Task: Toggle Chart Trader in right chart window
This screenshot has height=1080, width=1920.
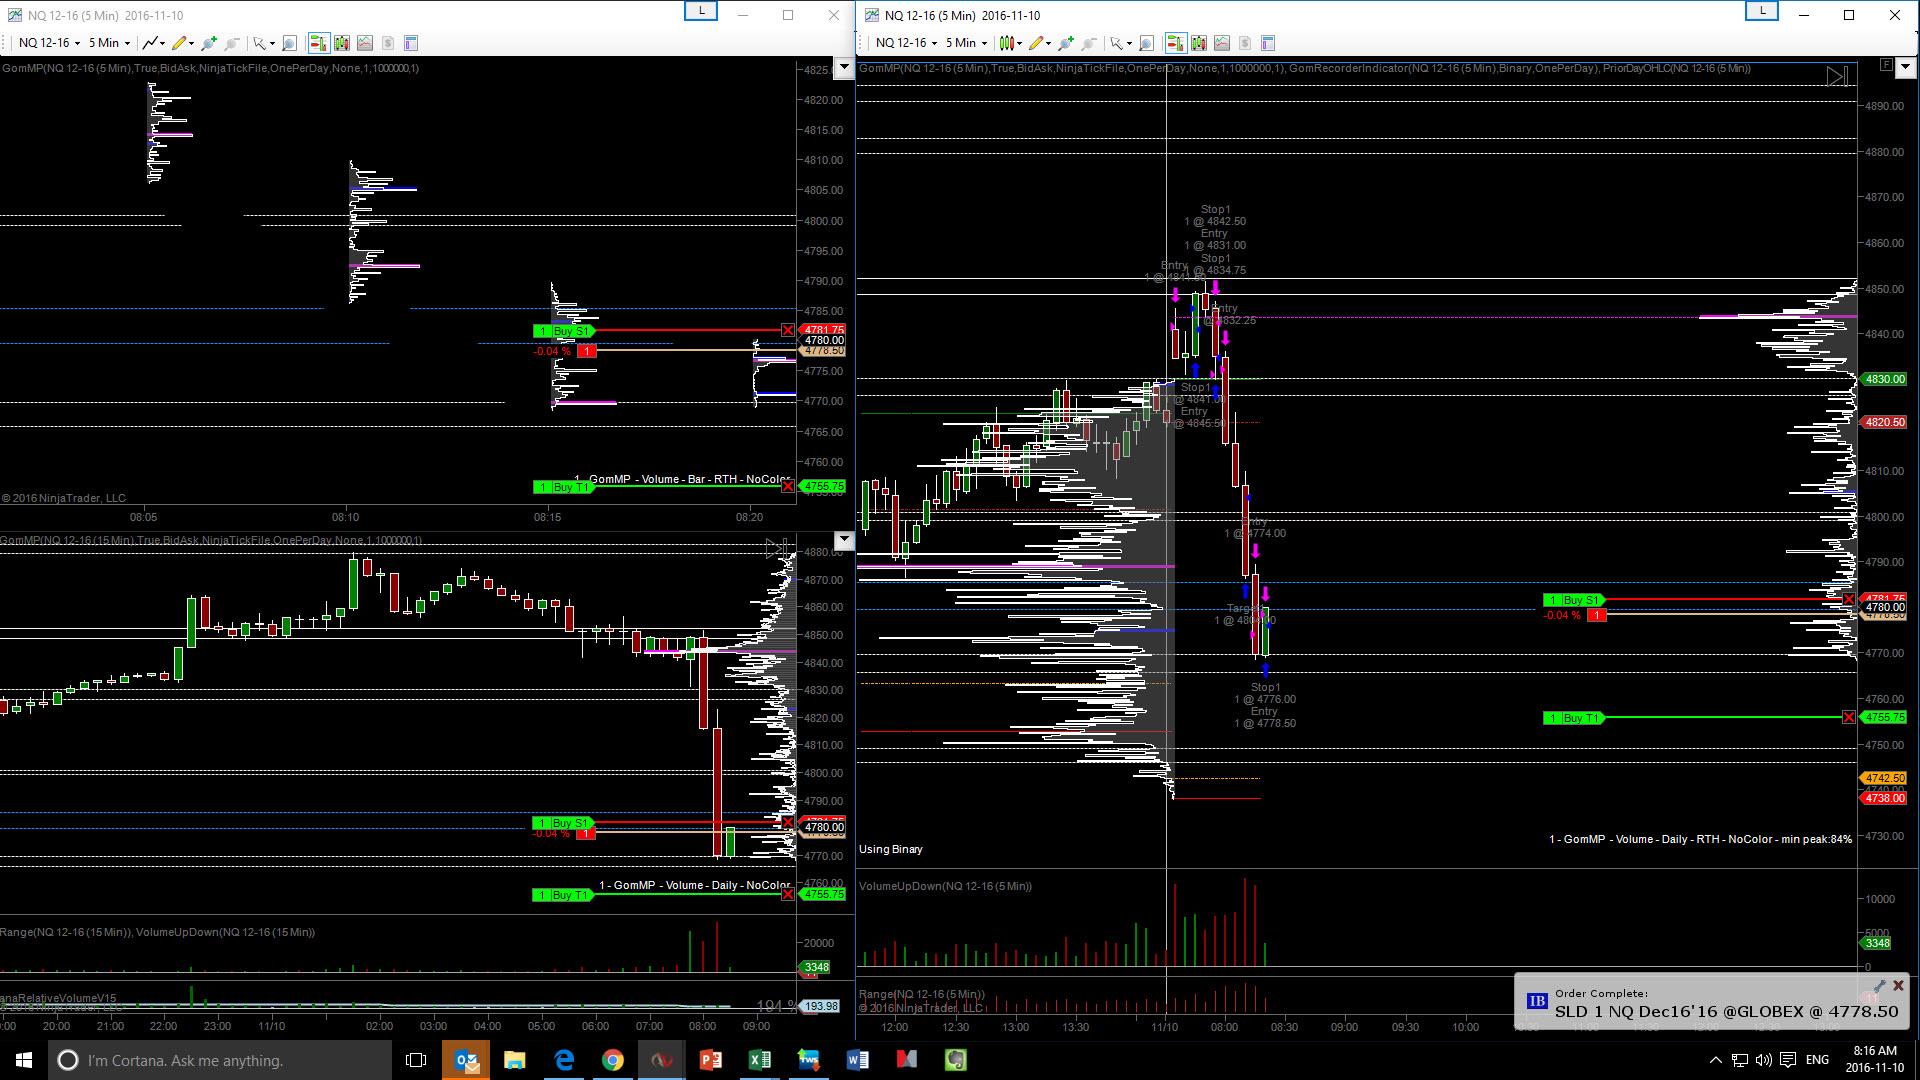Action: click(x=1176, y=43)
